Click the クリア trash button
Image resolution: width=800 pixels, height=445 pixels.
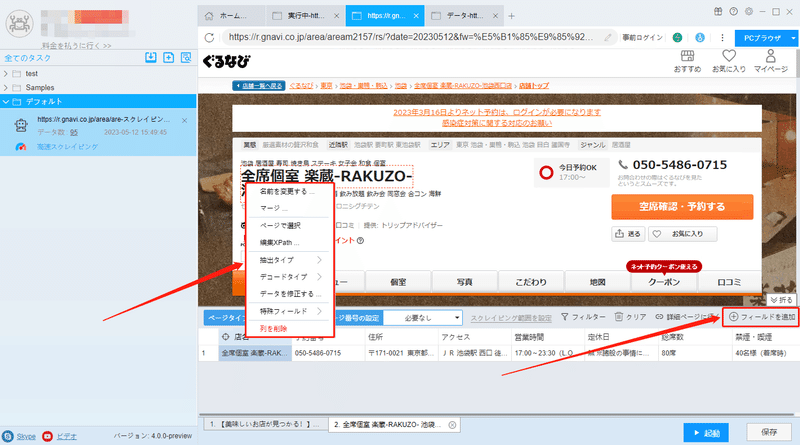[x=630, y=317]
